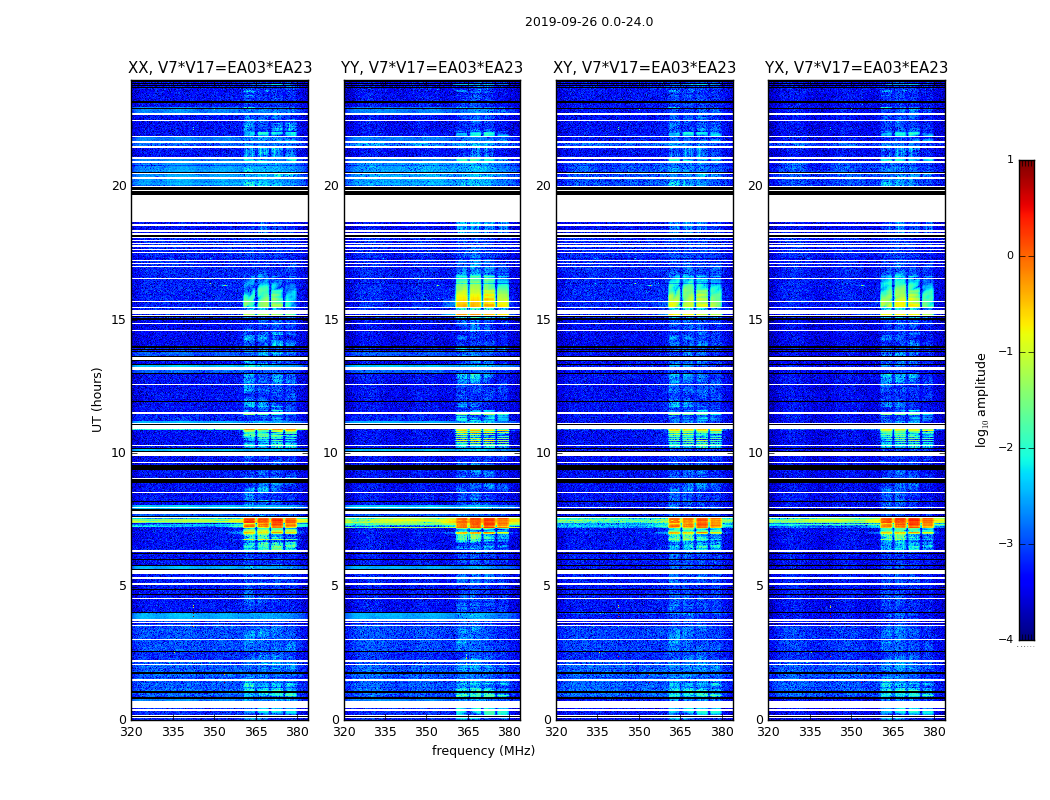Pick the yellow region of the colorbar
This screenshot has height=800, width=1050.
tap(1026, 330)
